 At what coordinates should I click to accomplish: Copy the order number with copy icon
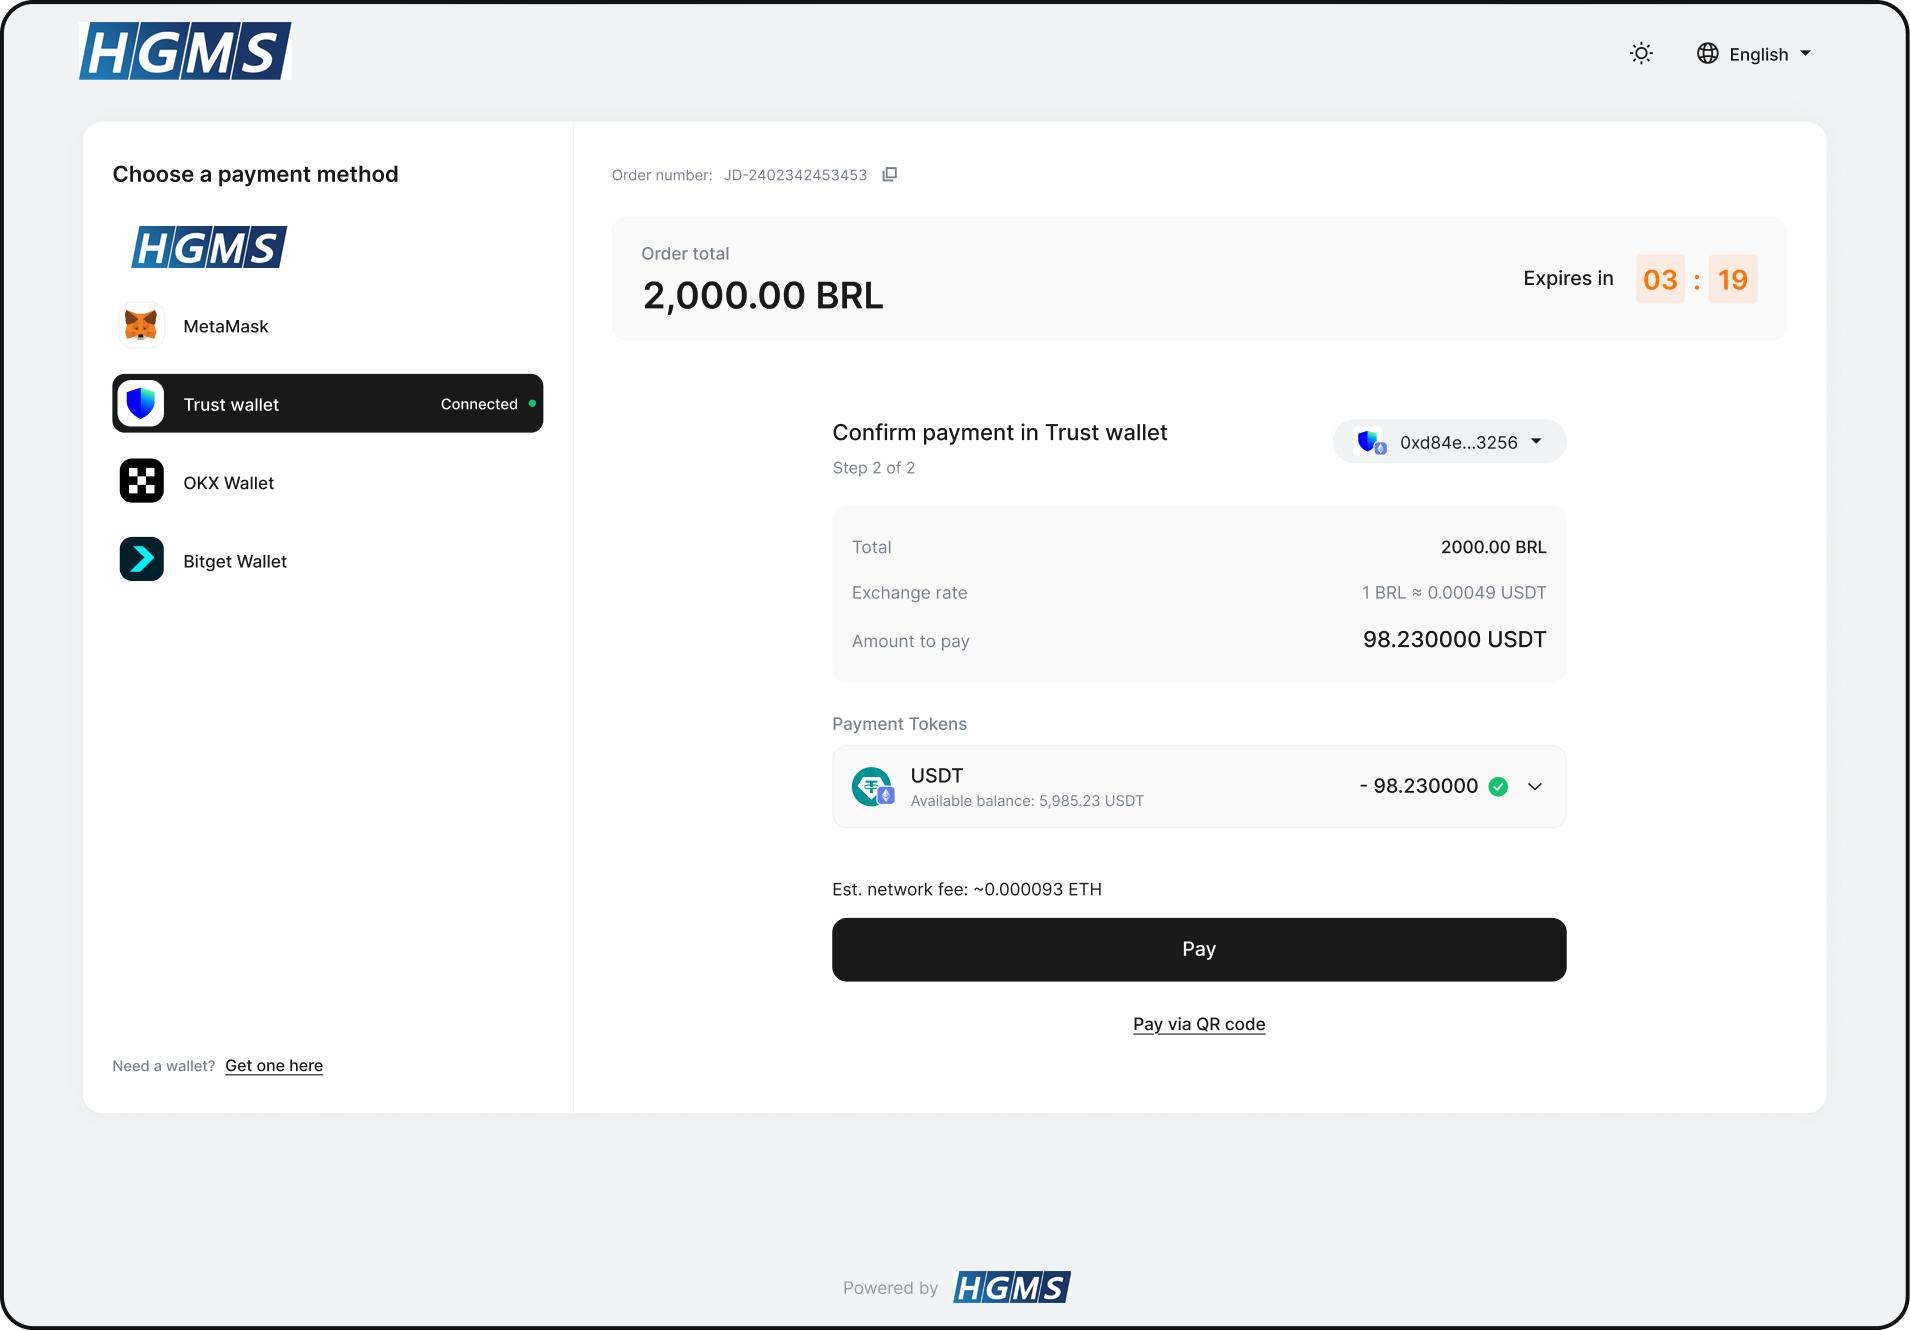(x=890, y=175)
